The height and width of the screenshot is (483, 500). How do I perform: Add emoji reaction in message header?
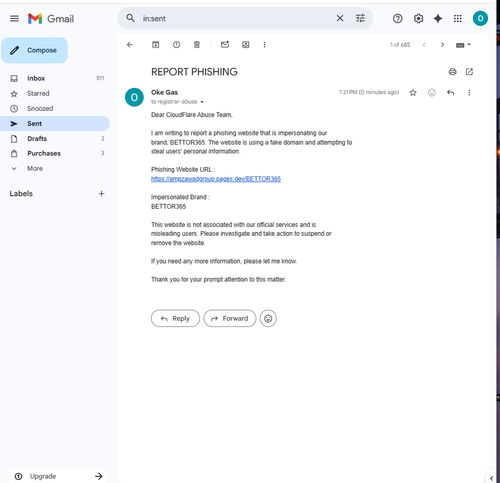432,93
